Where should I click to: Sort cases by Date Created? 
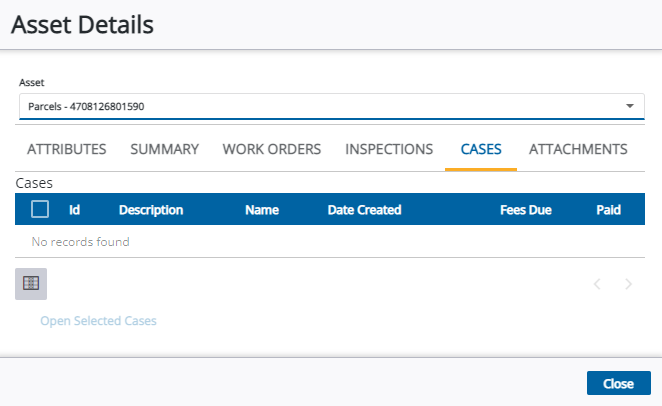(x=364, y=210)
